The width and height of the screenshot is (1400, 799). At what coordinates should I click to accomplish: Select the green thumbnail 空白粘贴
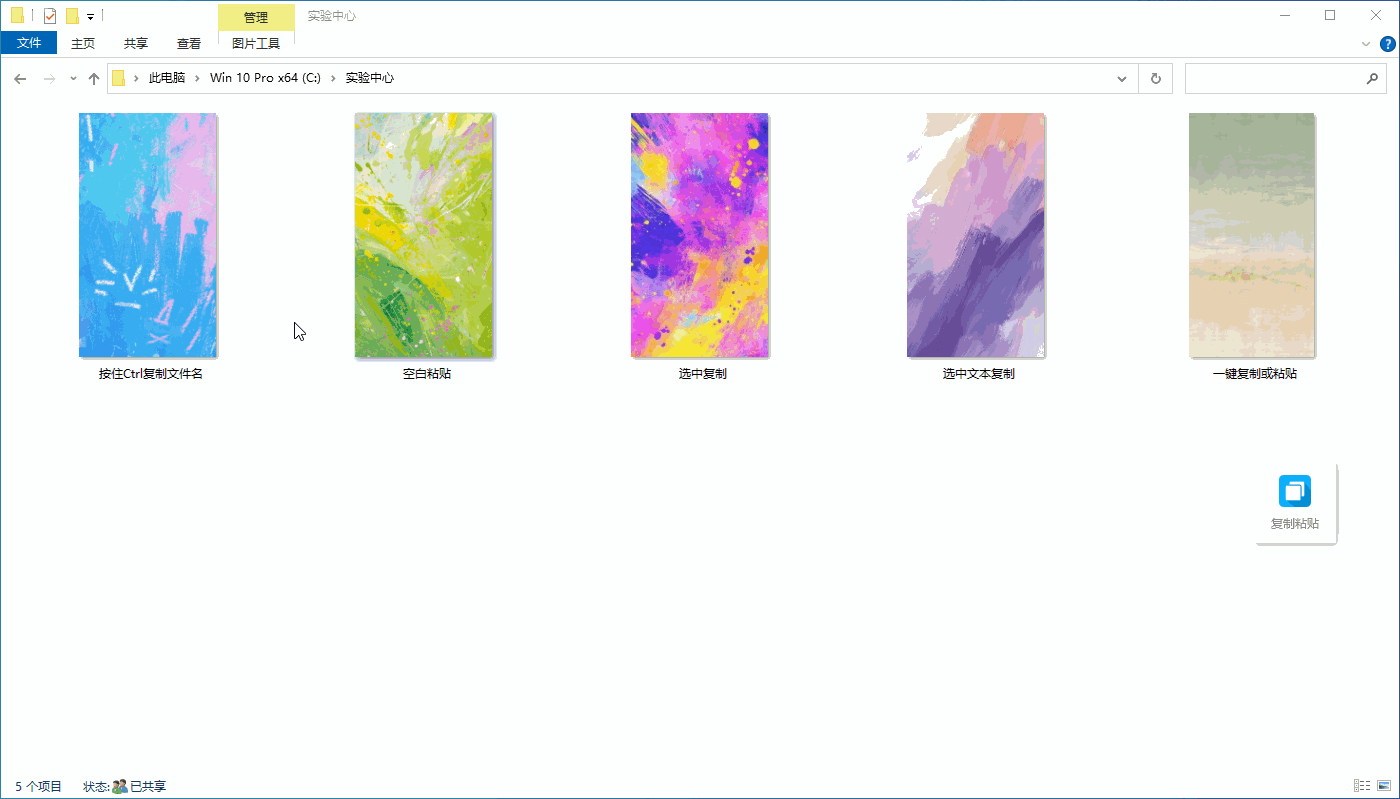coord(424,235)
